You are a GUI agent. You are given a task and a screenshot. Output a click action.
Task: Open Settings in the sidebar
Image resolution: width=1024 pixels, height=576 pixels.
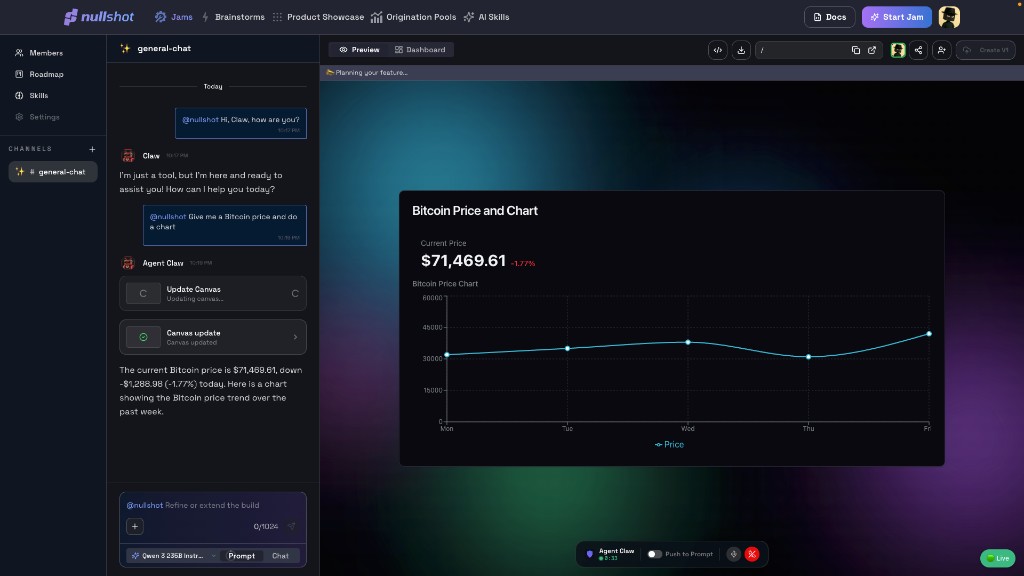tap(37, 117)
